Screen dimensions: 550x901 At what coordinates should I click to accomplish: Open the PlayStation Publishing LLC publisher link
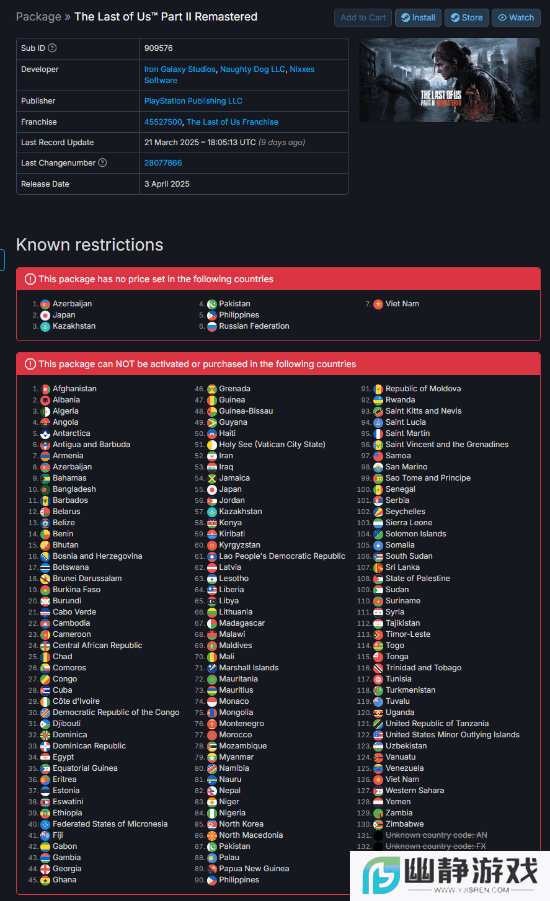pyautogui.click(x=193, y=101)
